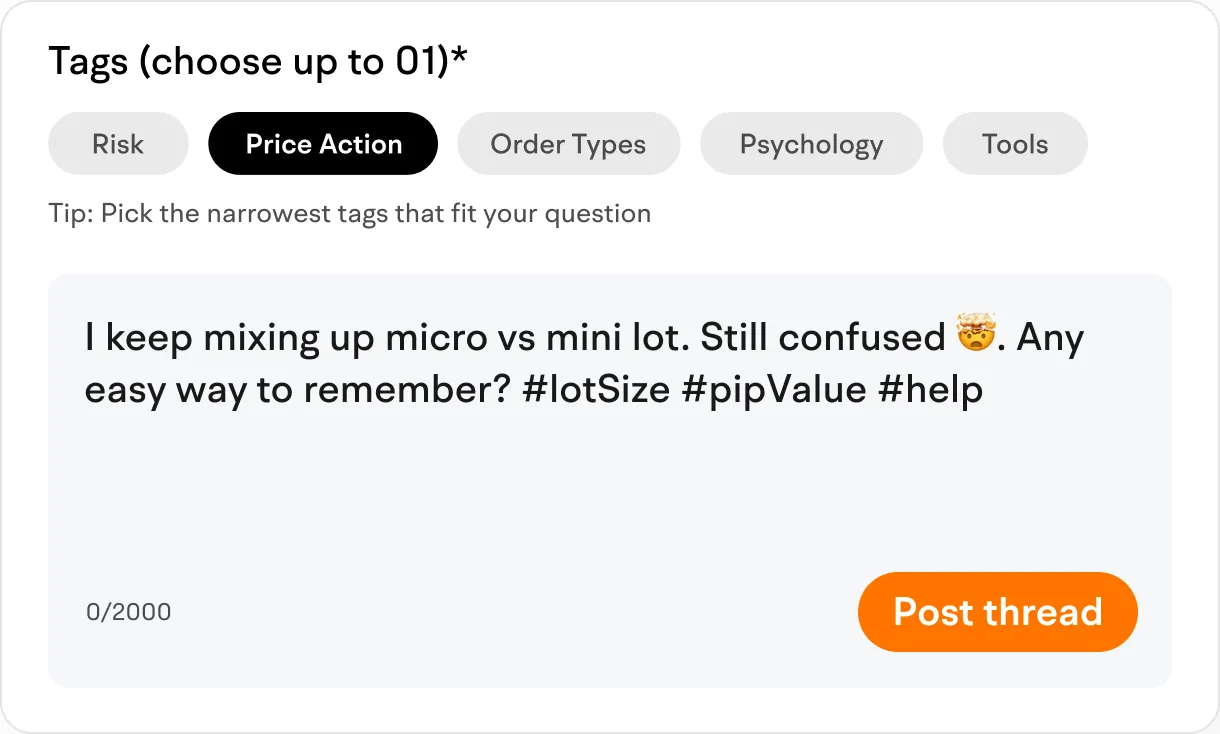Deselect the Price Action tag

click(x=323, y=144)
